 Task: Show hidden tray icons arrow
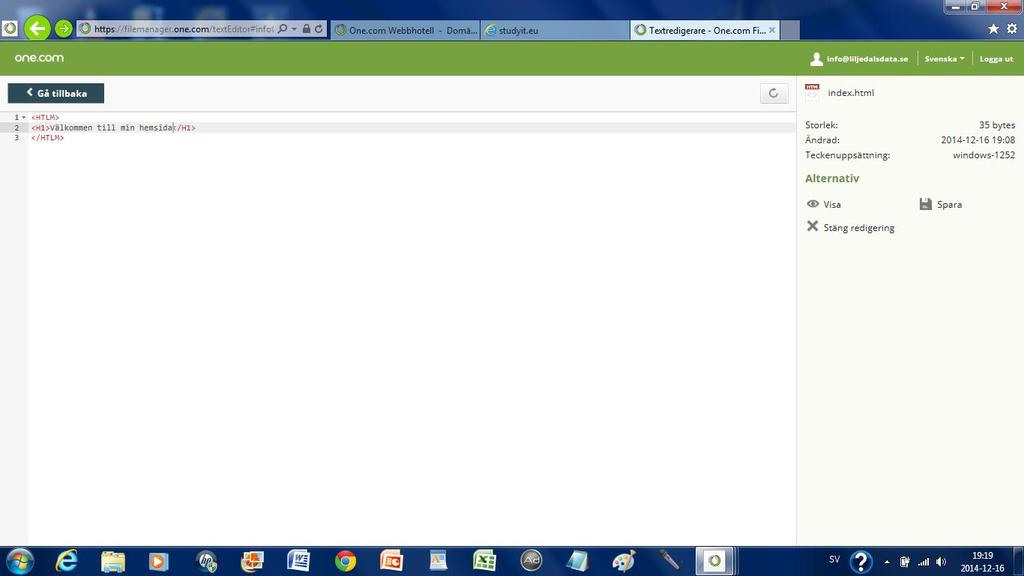tap(887, 562)
